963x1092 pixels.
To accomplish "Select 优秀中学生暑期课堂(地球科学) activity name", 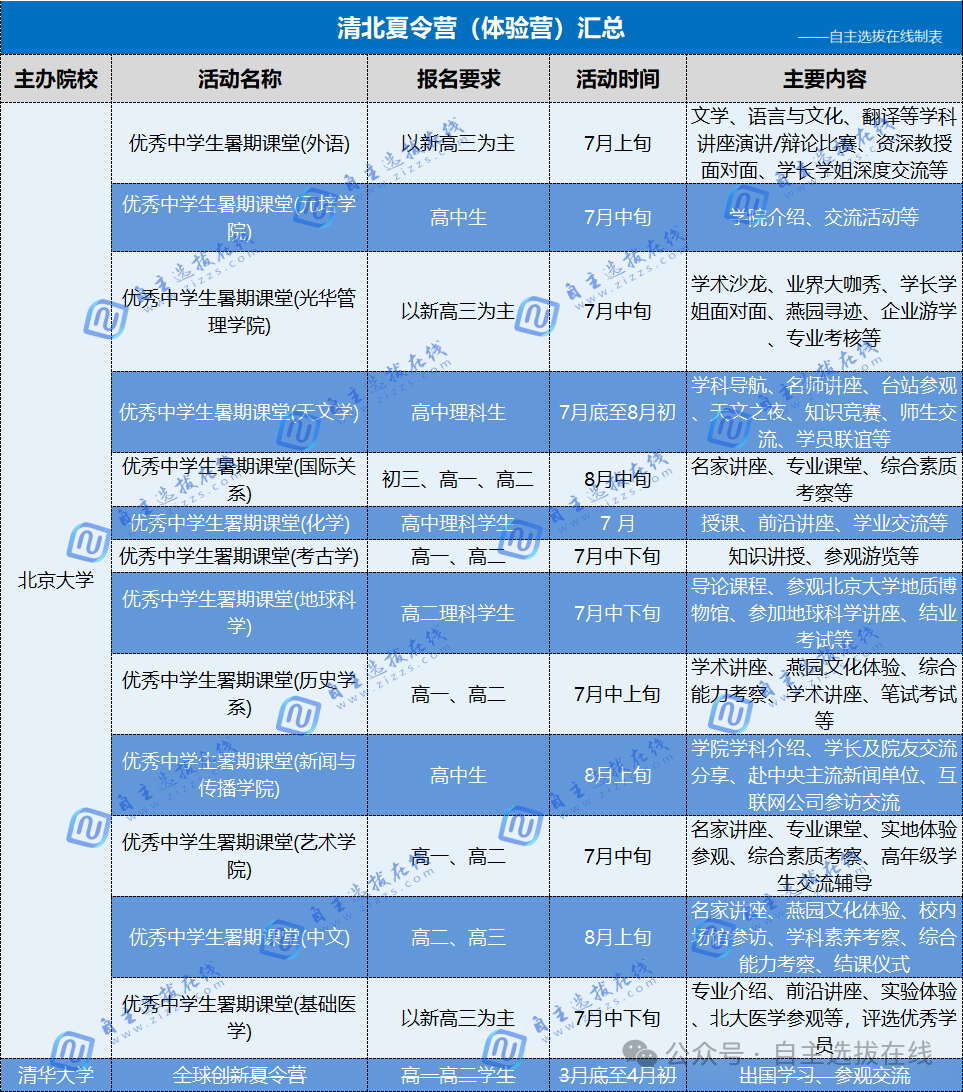I will (x=240, y=613).
